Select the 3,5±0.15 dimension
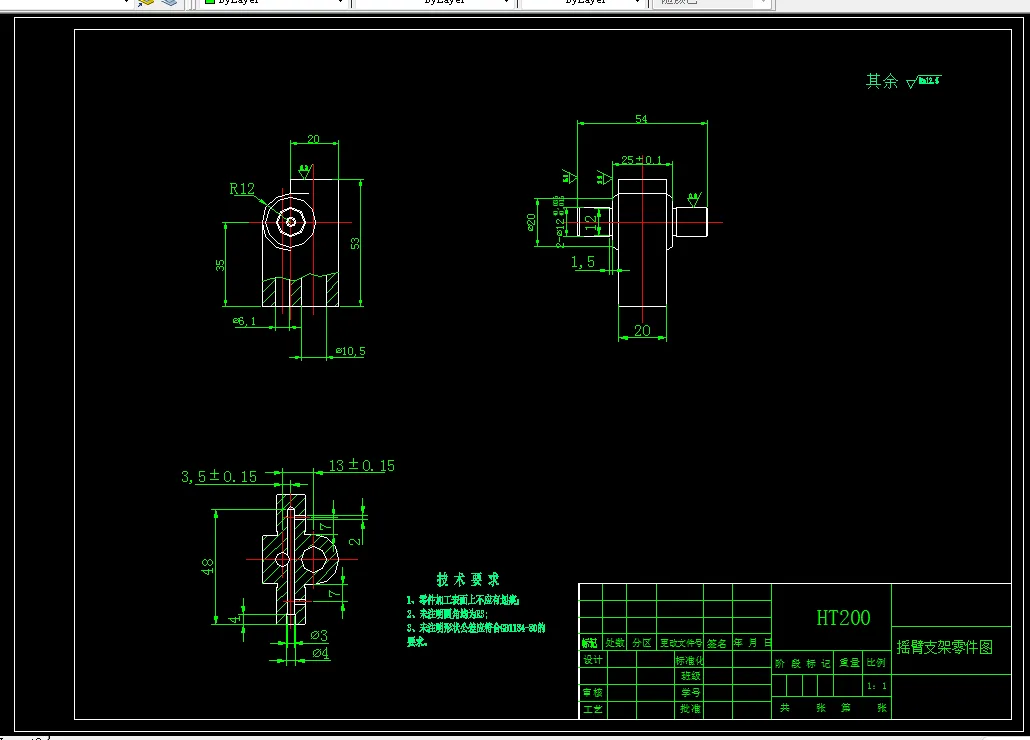Viewport: 1030px width, 740px height. point(219,477)
